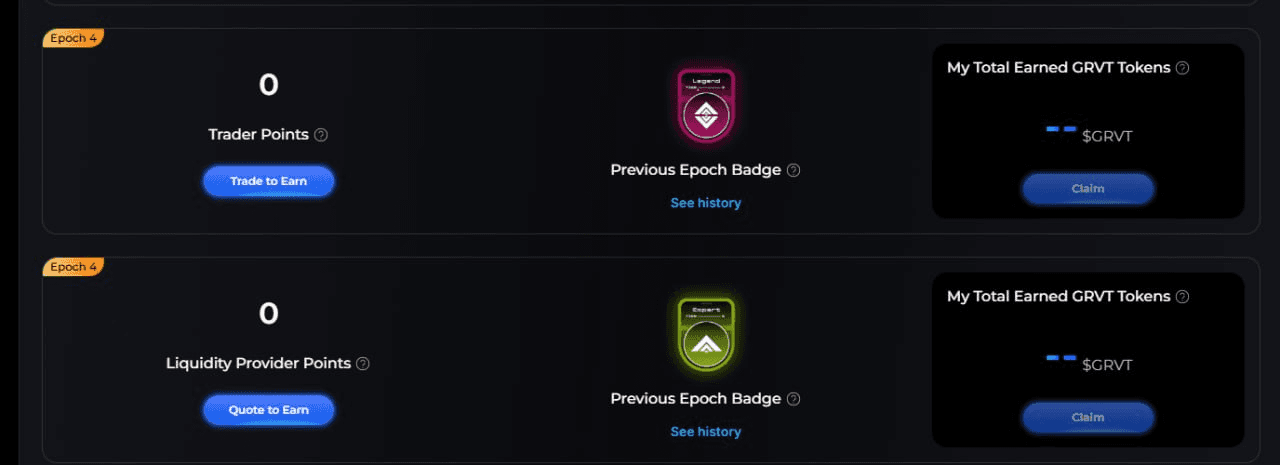Open the help icon beside Liquidity Provider Points
The image size is (1280, 465).
coord(363,364)
